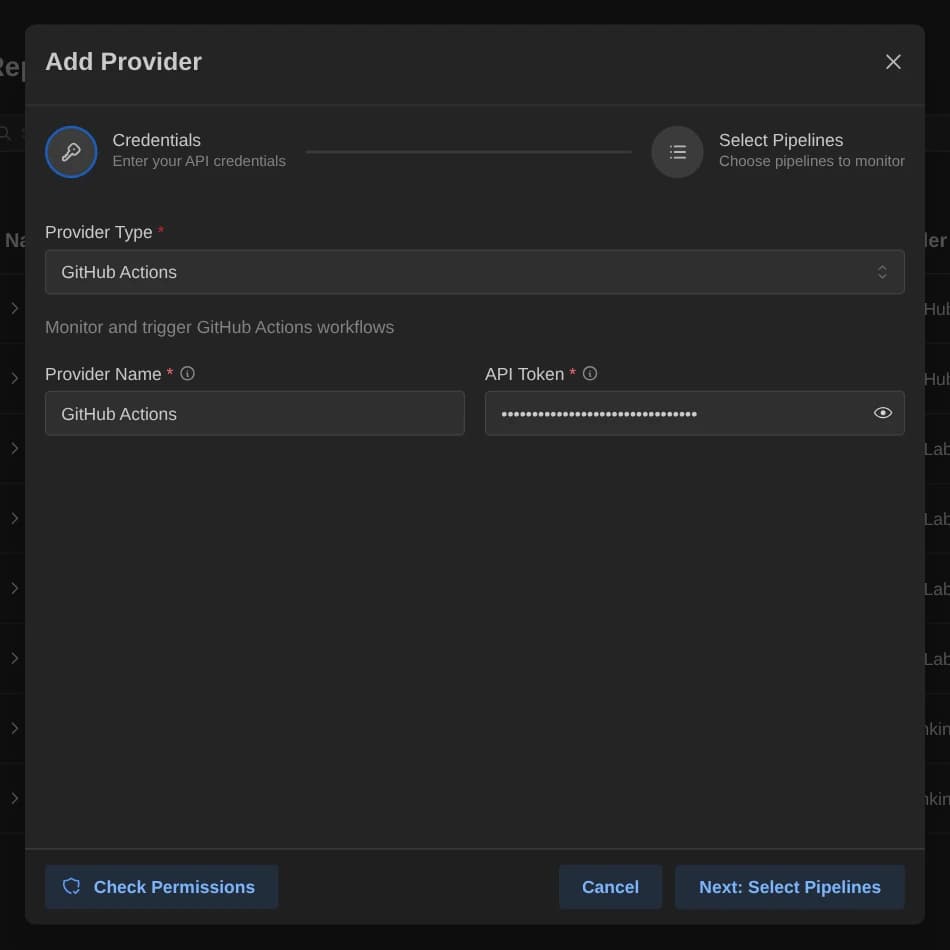
Task: Proceed with Next: Select Pipelines
Action: 789,886
